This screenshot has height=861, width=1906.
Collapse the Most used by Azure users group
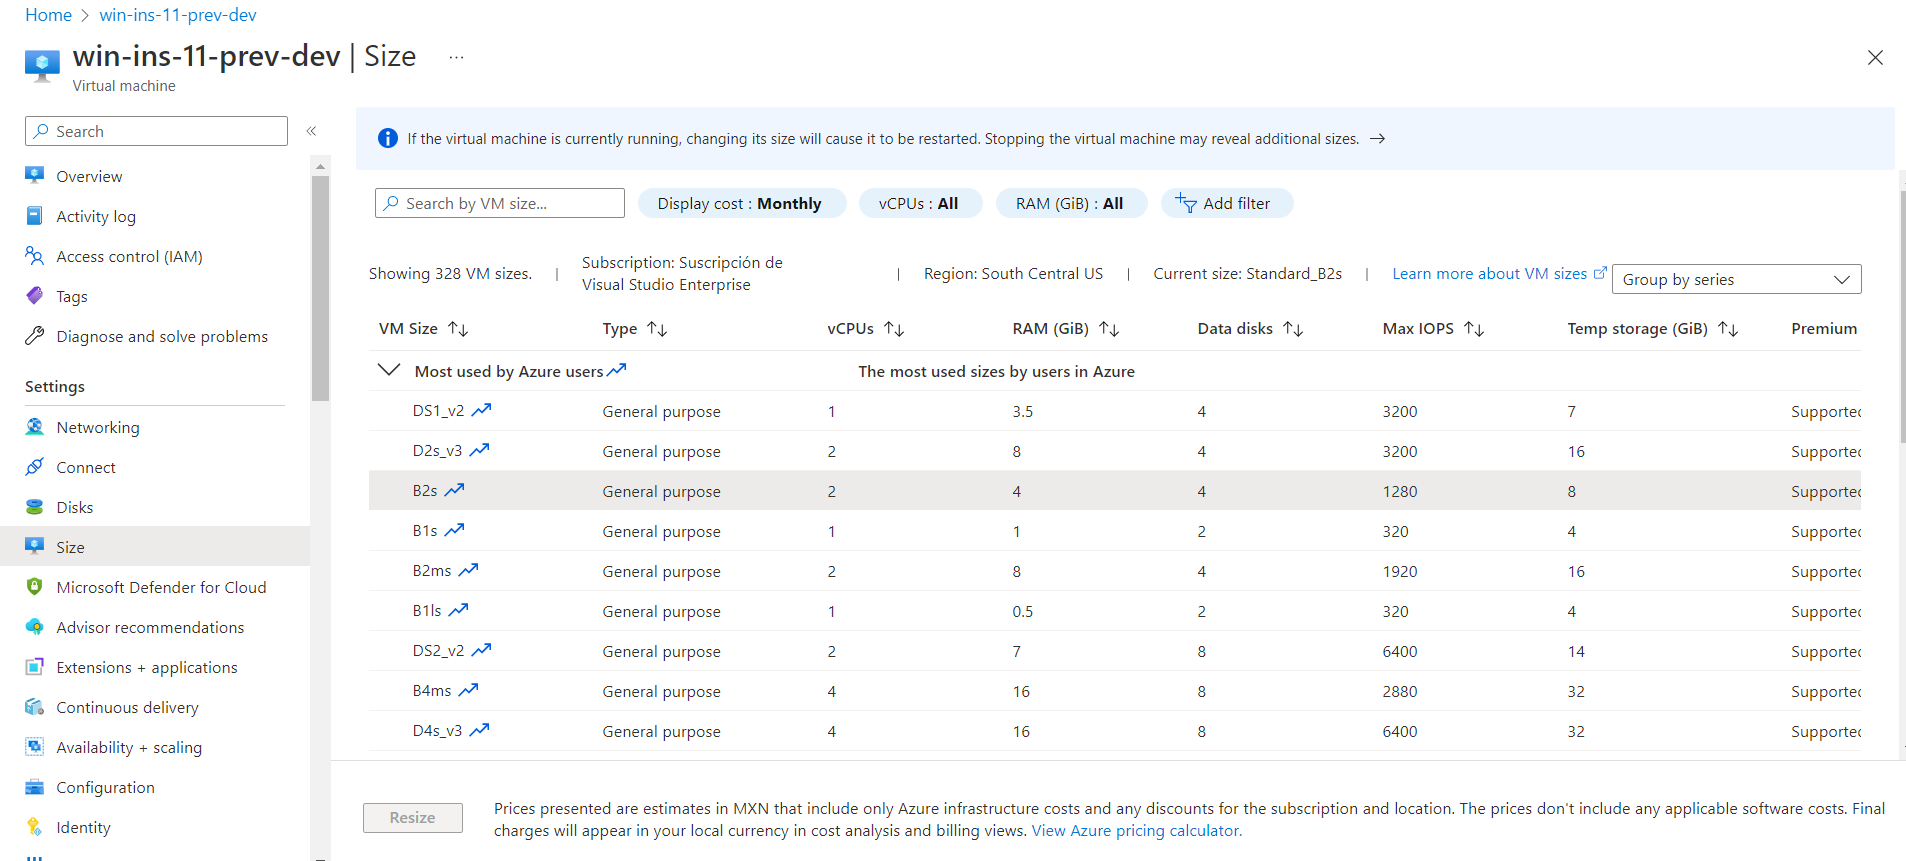(389, 370)
